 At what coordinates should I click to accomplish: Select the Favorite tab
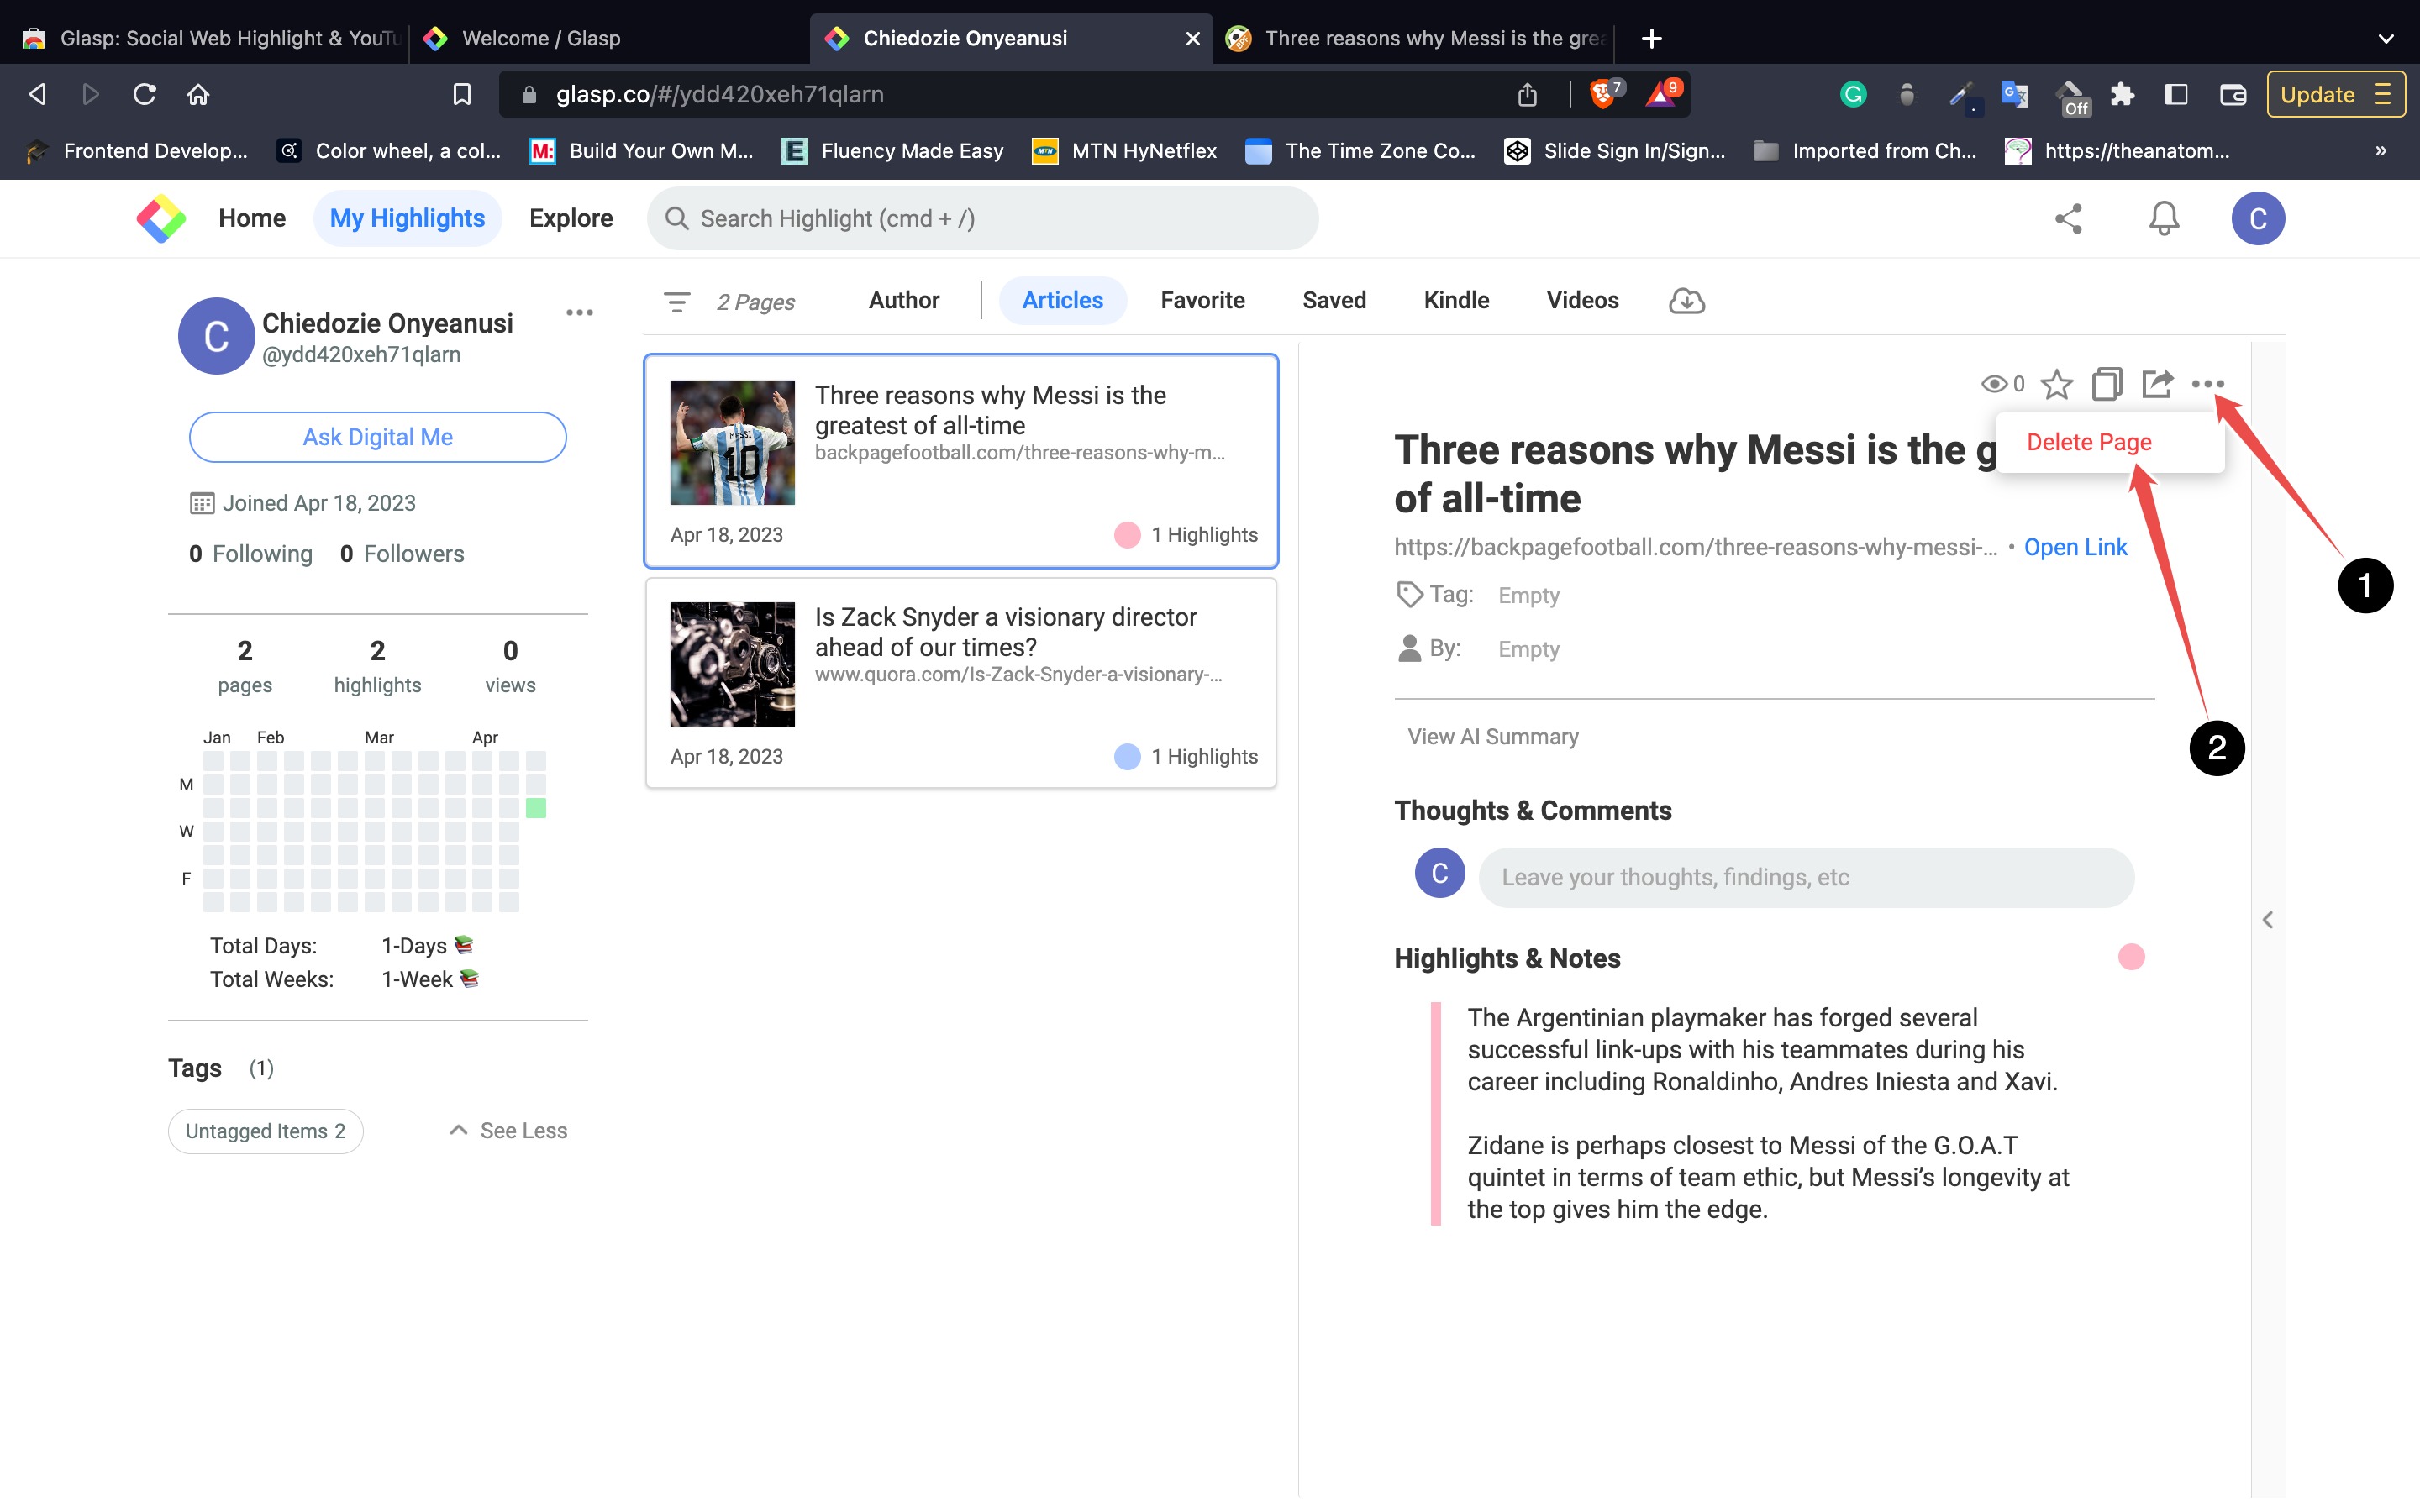(1202, 300)
